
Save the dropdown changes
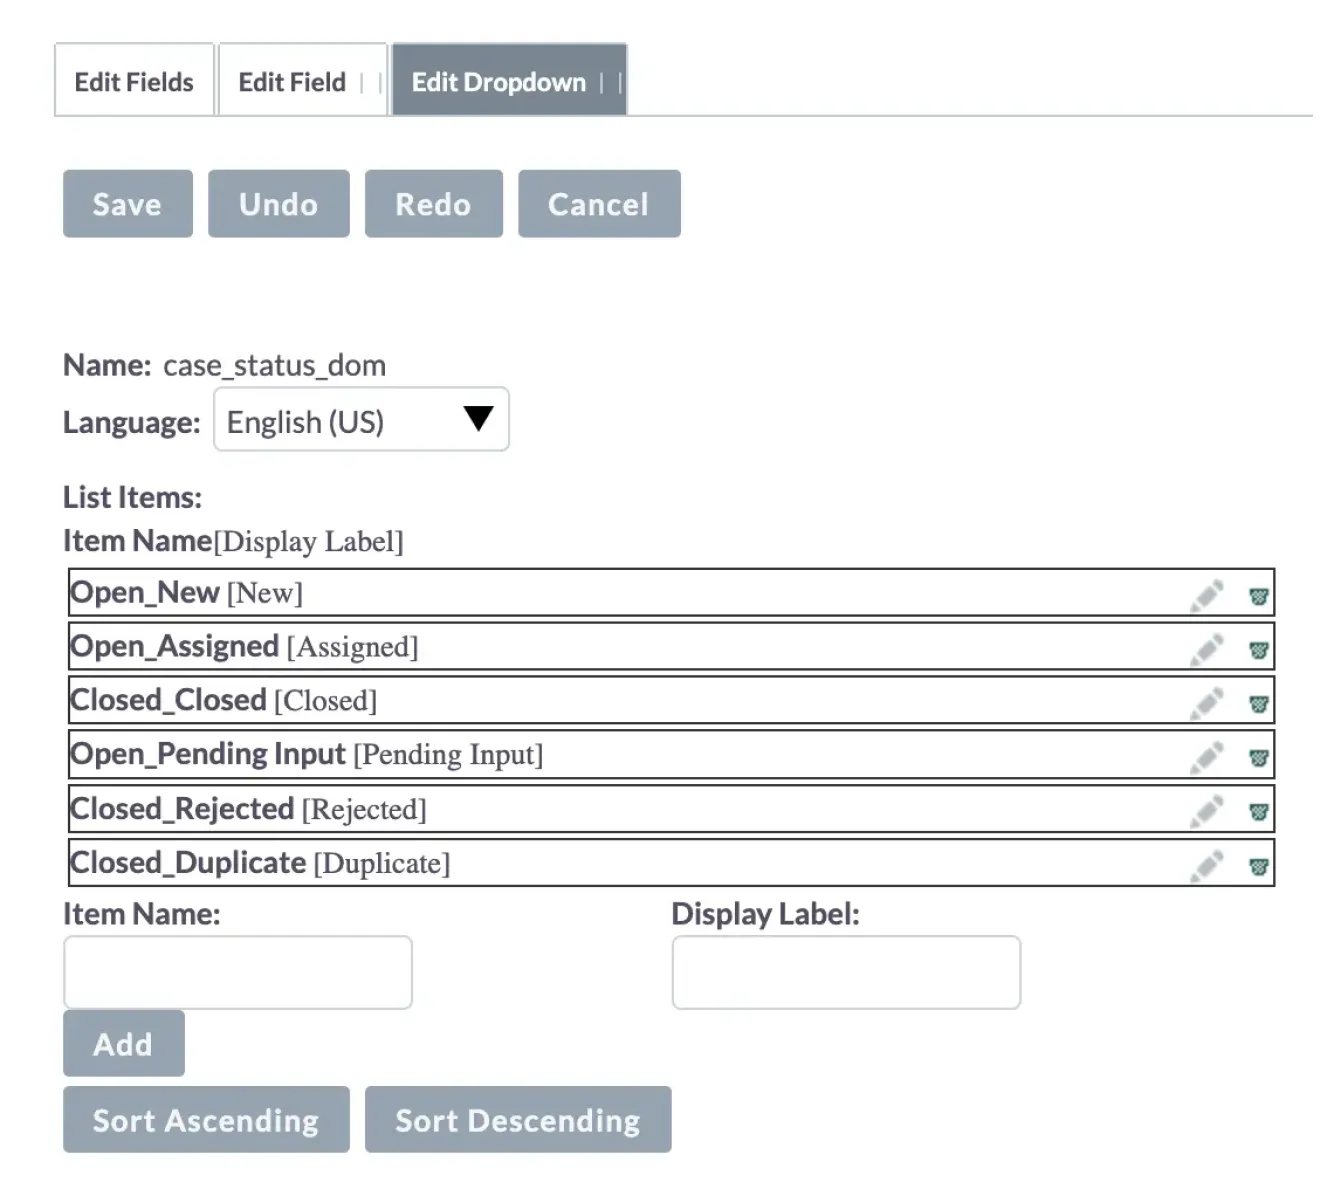point(127,204)
